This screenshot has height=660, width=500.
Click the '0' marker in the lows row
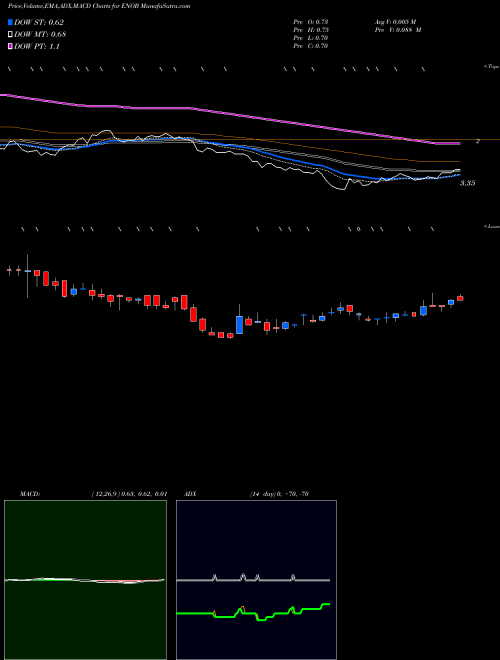click(x=359, y=229)
